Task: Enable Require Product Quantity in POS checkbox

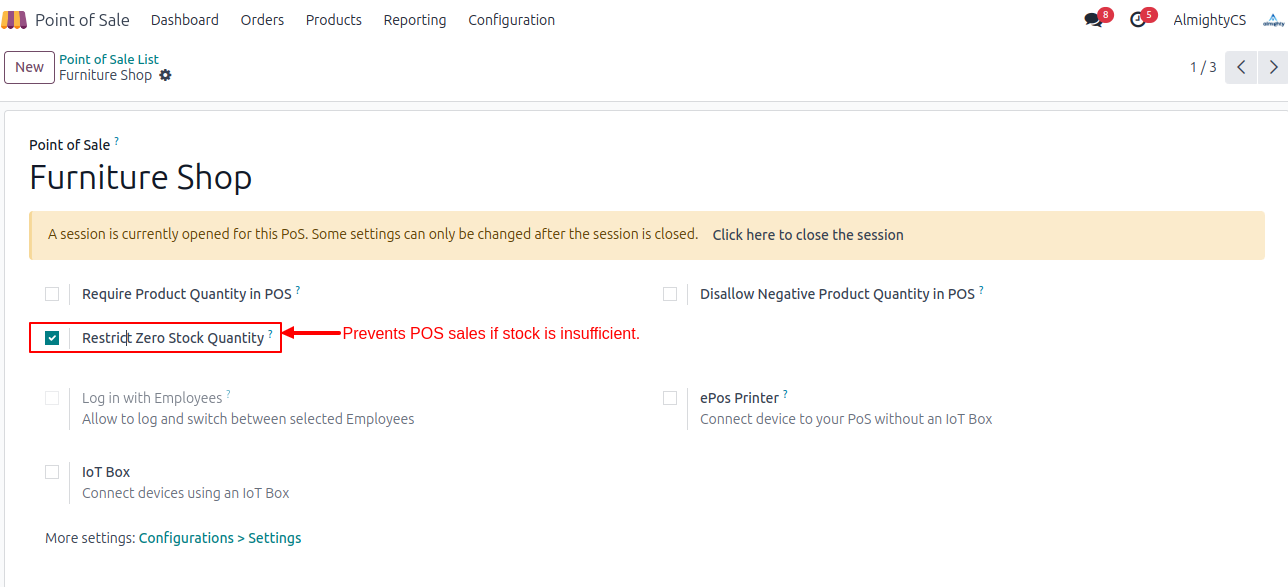Action: [52, 294]
